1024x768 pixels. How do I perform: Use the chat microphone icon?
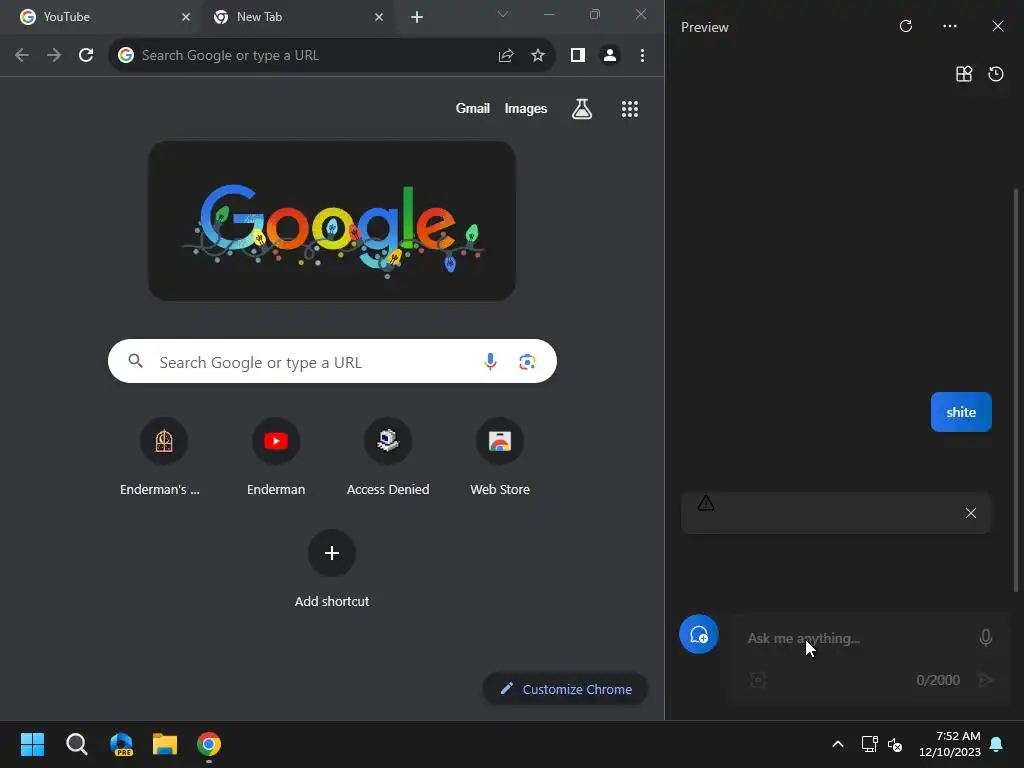pyautogui.click(x=985, y=637)
